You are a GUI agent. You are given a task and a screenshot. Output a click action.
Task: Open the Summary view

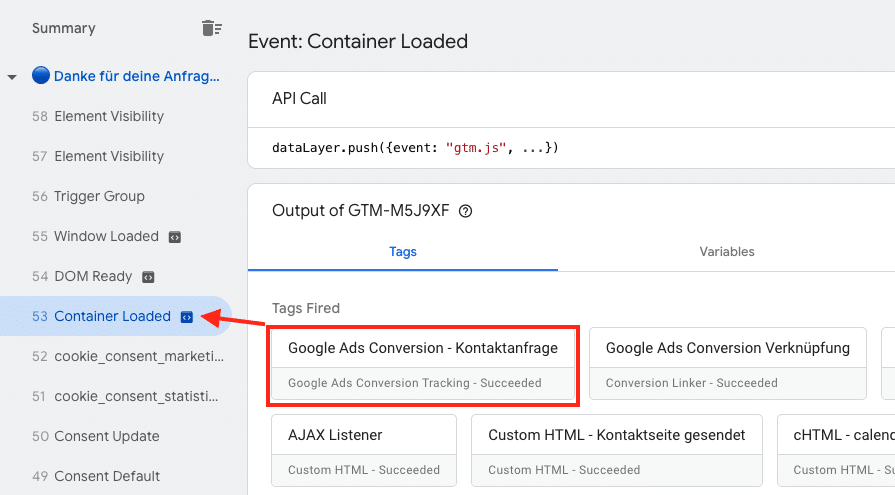click(x=64, y=28)
